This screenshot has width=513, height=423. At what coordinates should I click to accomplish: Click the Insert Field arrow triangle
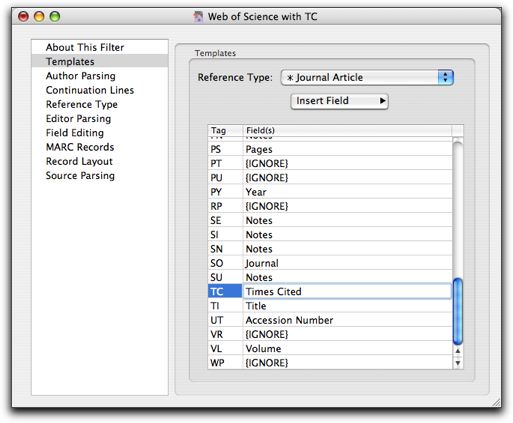[x=383, y=101]
